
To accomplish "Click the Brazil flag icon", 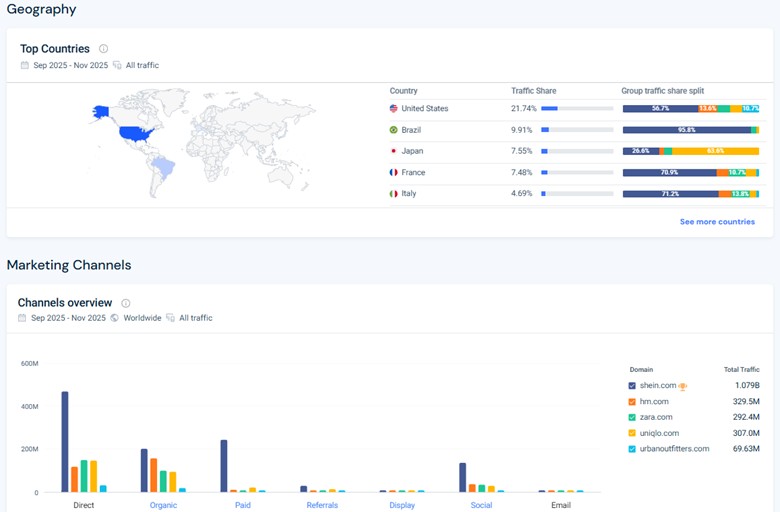I will (393, 130).
